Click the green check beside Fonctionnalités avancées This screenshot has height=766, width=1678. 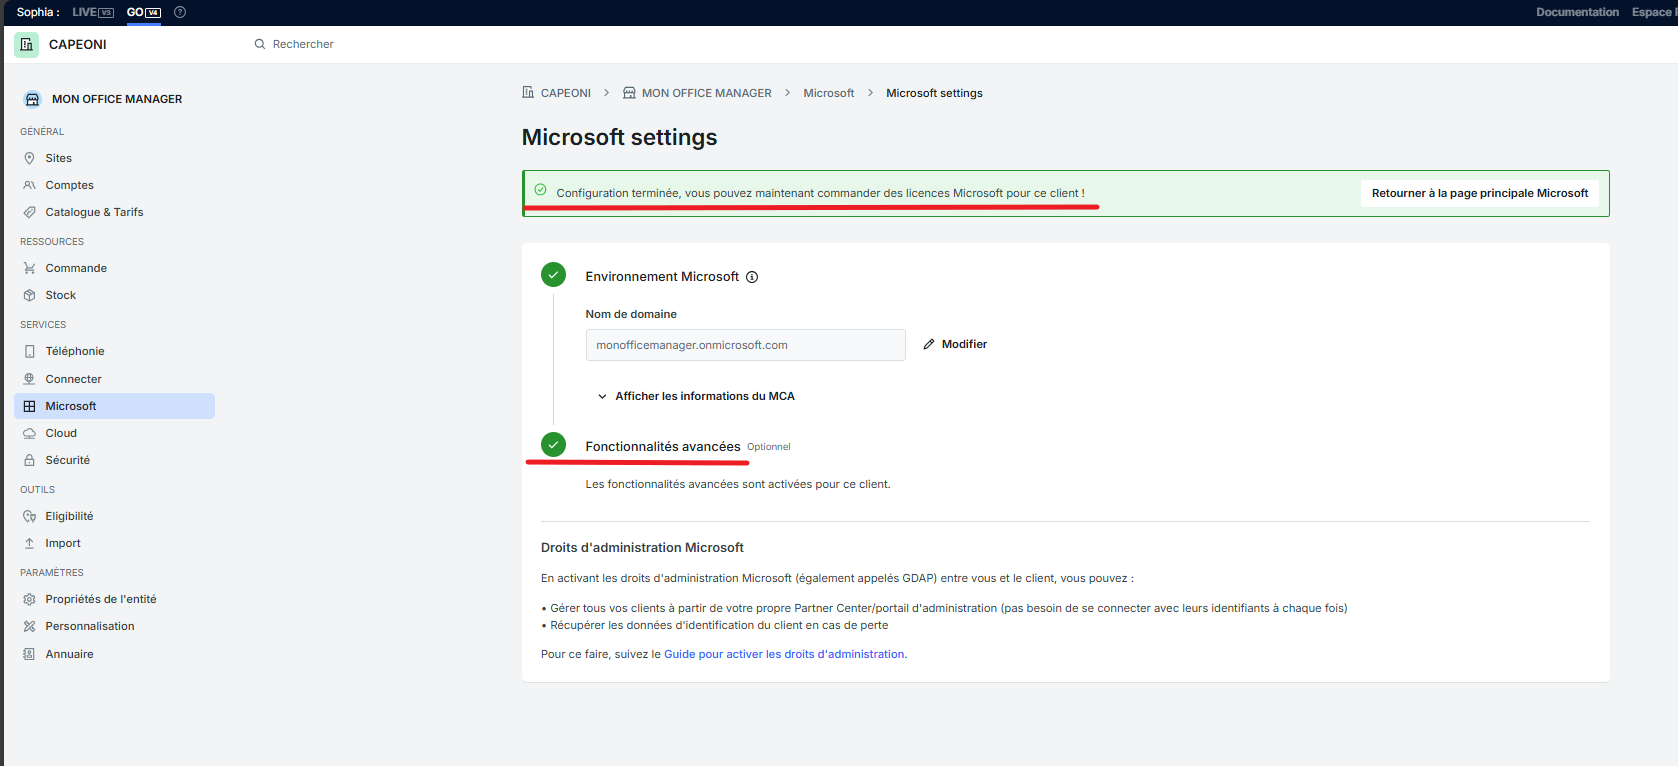point(553,444)
